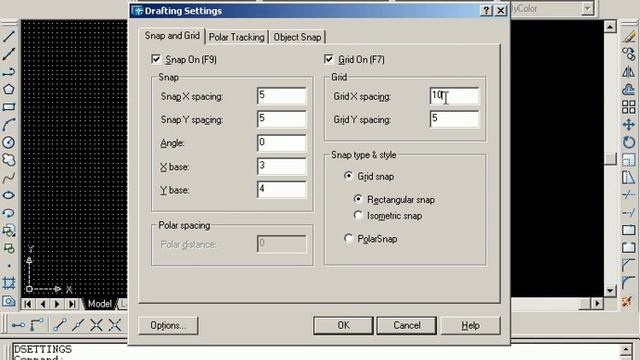The height and width of the screenshot is (360, 640).
Task: Select the Array modify tool
Action: 629,107
